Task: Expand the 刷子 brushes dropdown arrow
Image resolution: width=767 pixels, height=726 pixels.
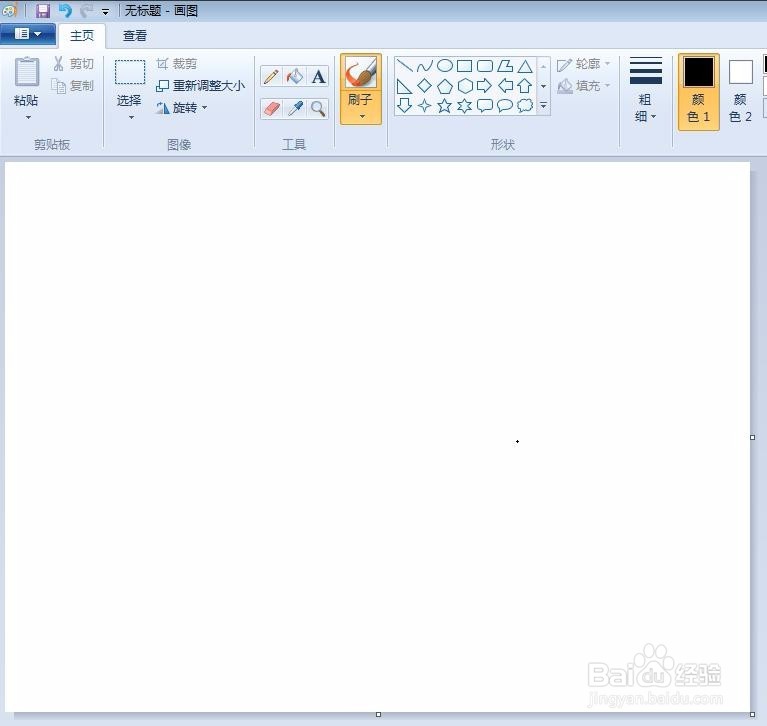Action: pyautogui.click(x=362, y=116)
